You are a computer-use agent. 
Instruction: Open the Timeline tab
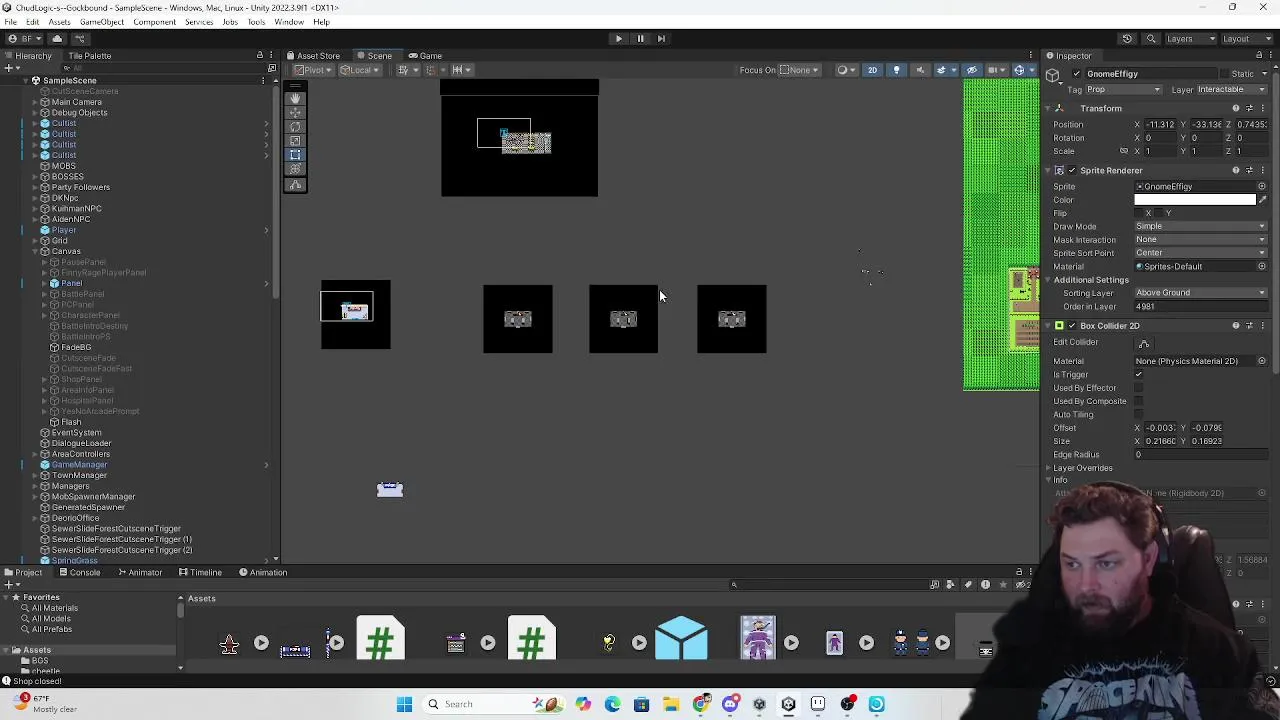[200, 573]
